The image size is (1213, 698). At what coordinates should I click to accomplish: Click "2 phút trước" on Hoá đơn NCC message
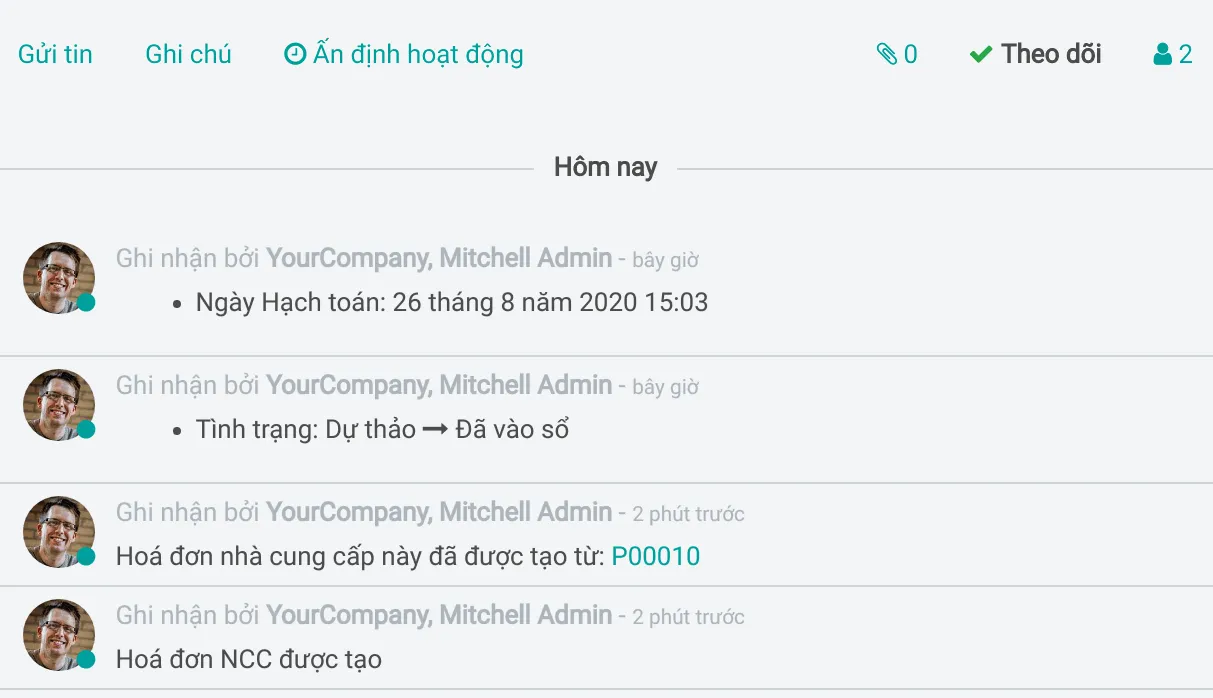click(688, 617)
